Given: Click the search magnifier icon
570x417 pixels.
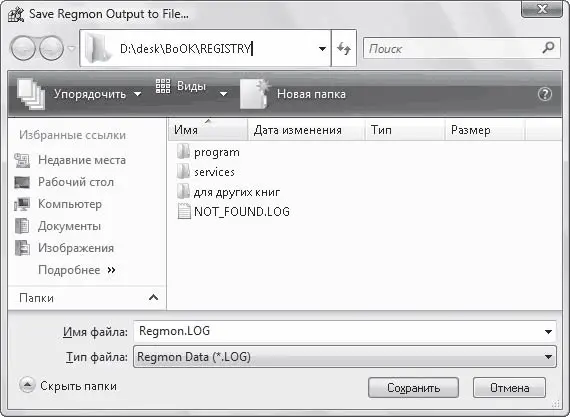Looking at the screenshot, I should 548,48.
